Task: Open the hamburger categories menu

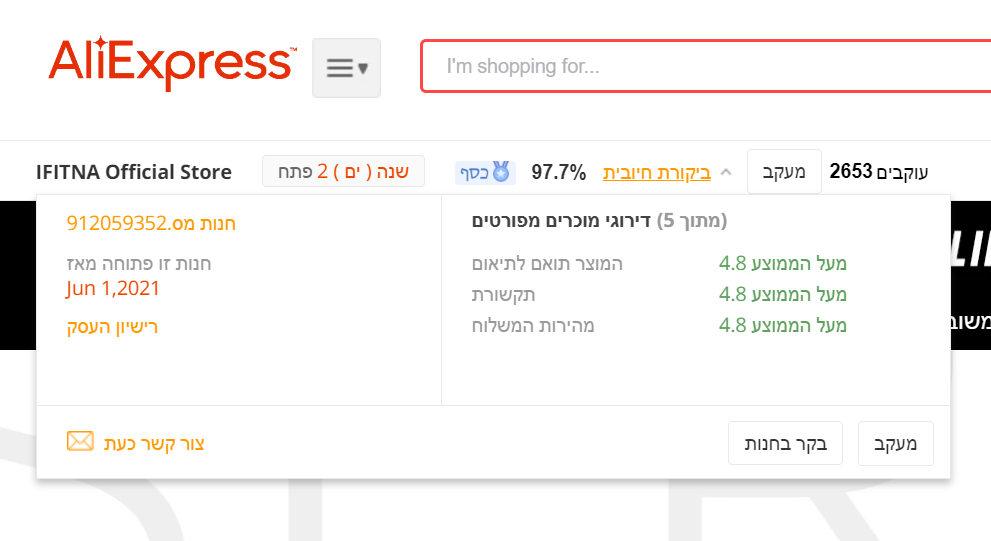Action: (x=346, y=68)
